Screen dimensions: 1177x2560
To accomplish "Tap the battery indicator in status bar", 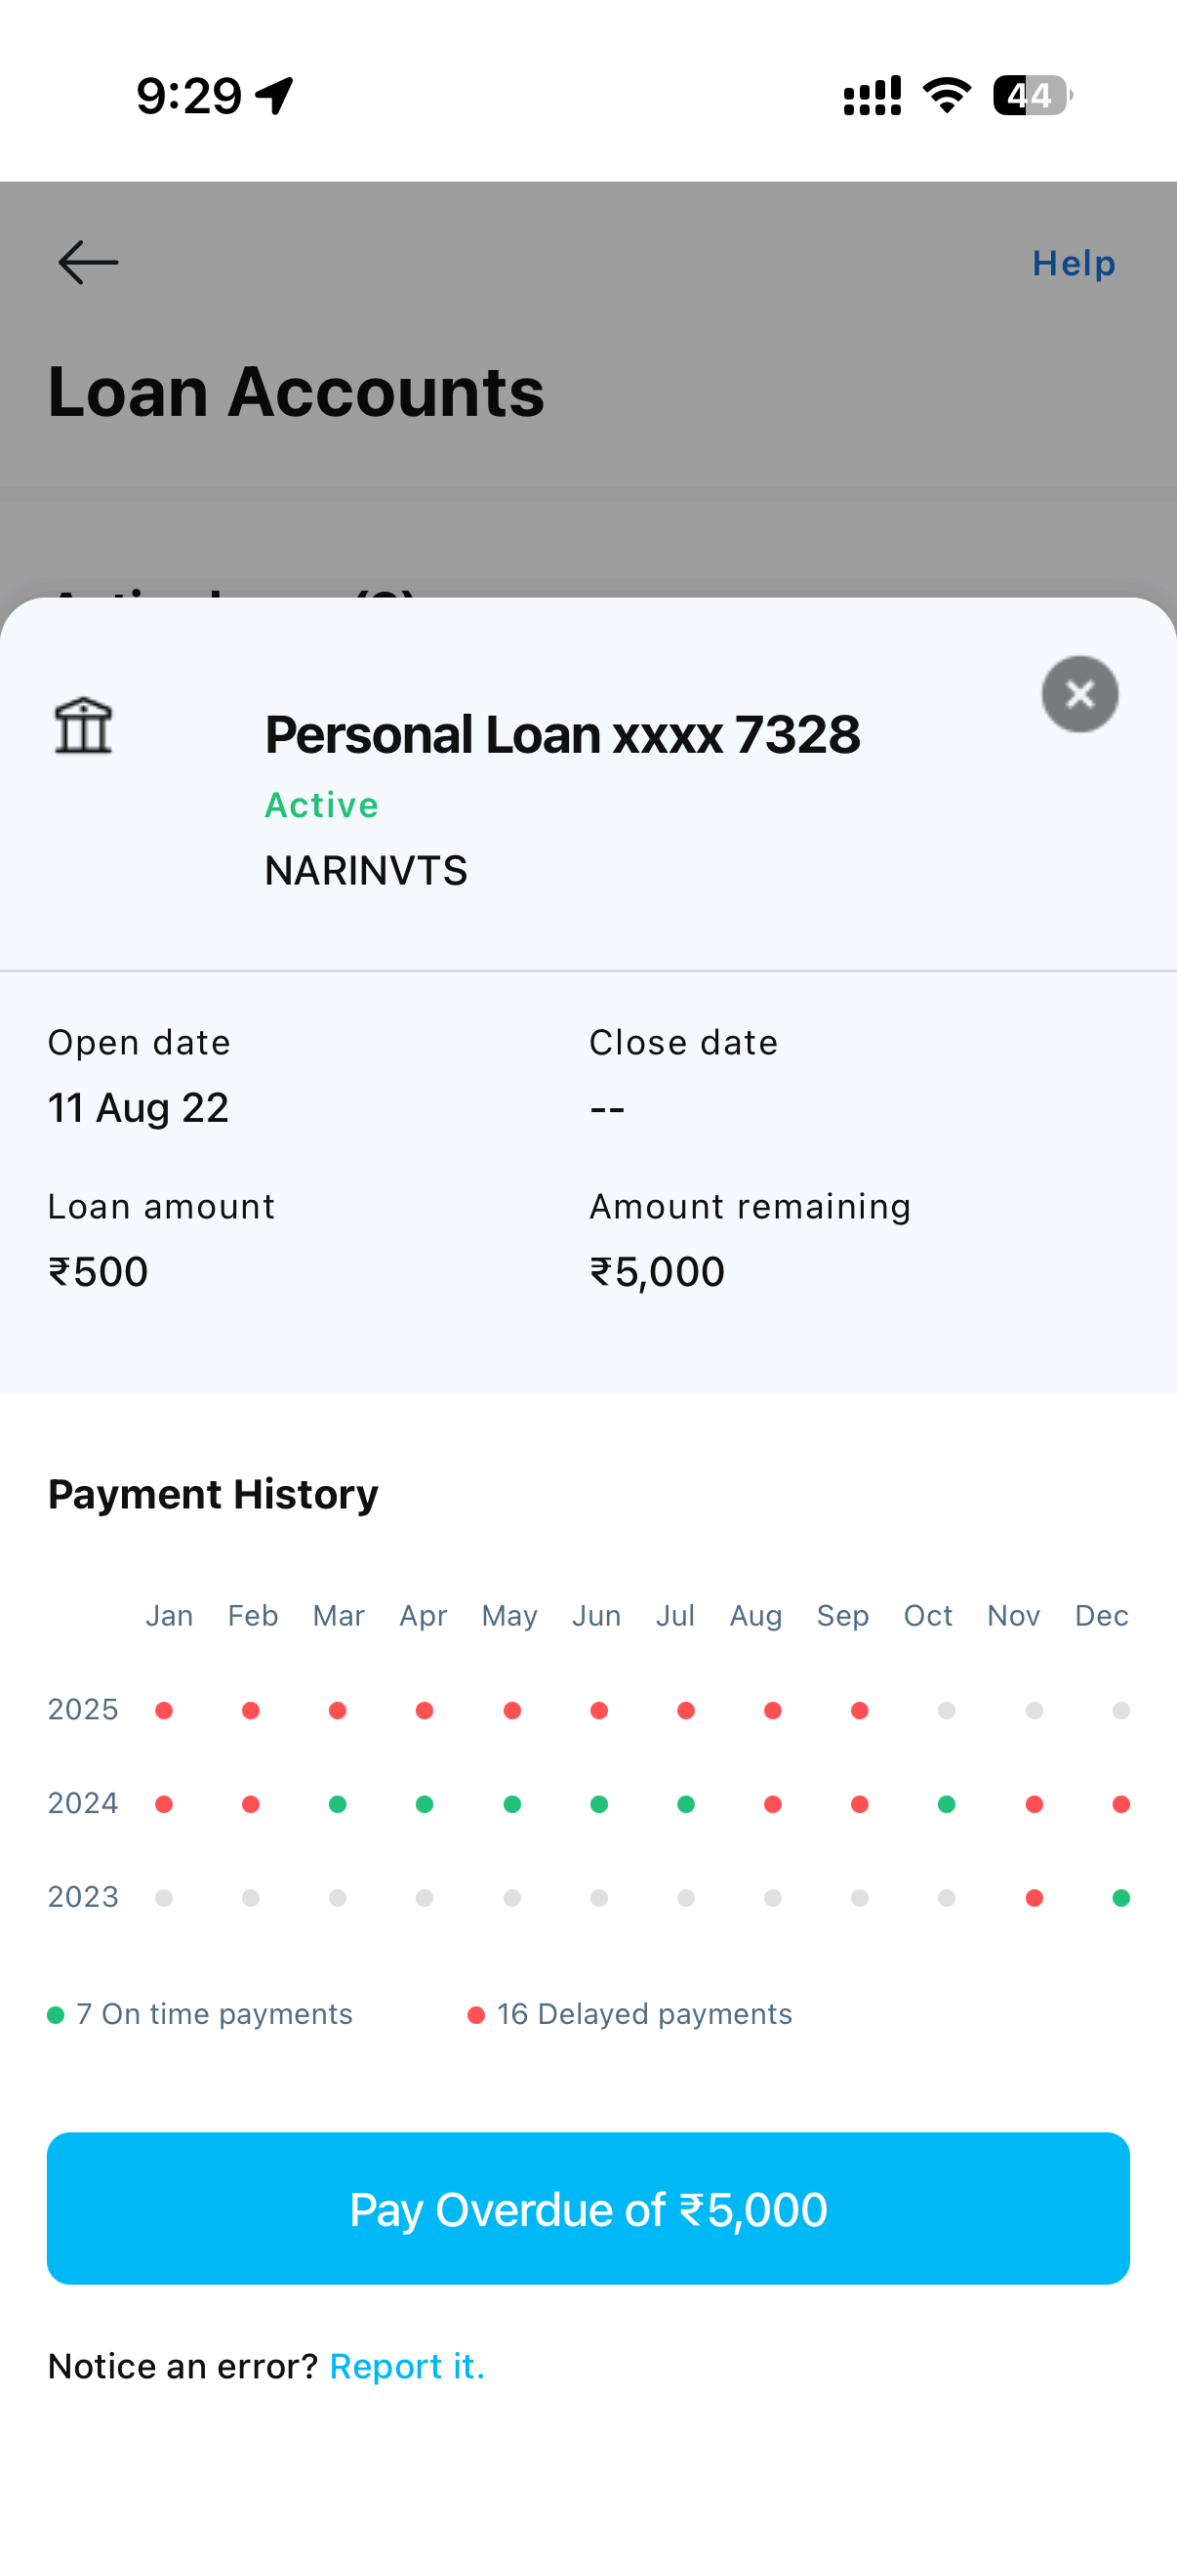I will 1032,96.
